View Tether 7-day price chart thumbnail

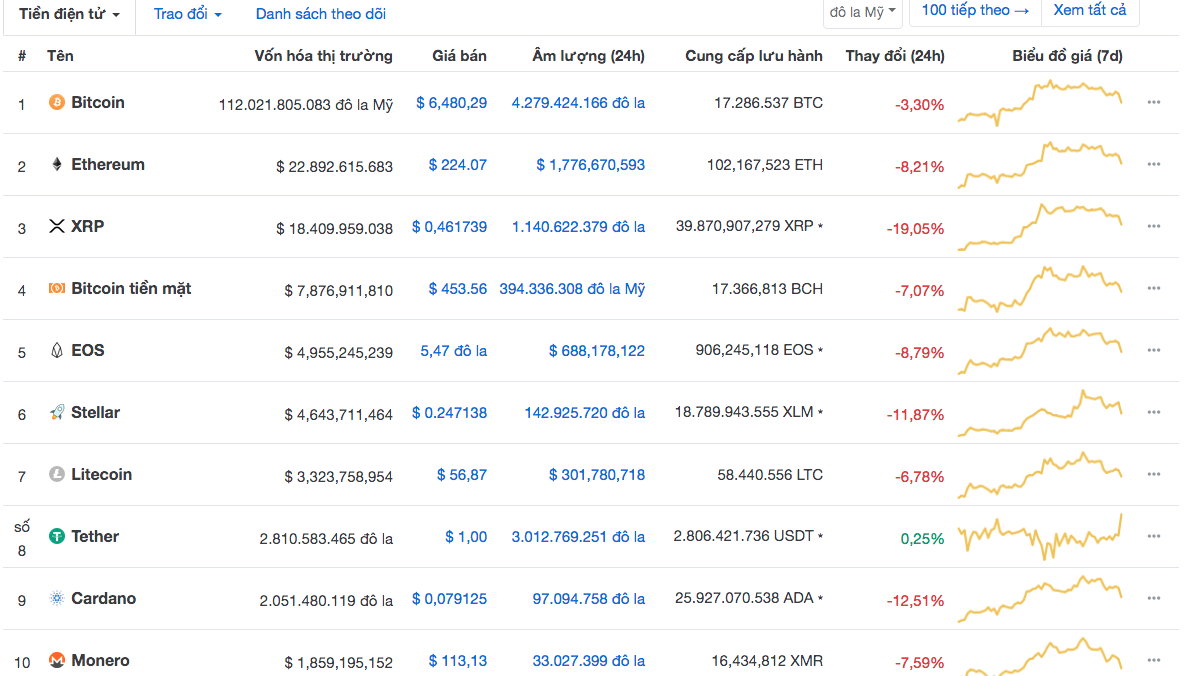click(1040, 536)
